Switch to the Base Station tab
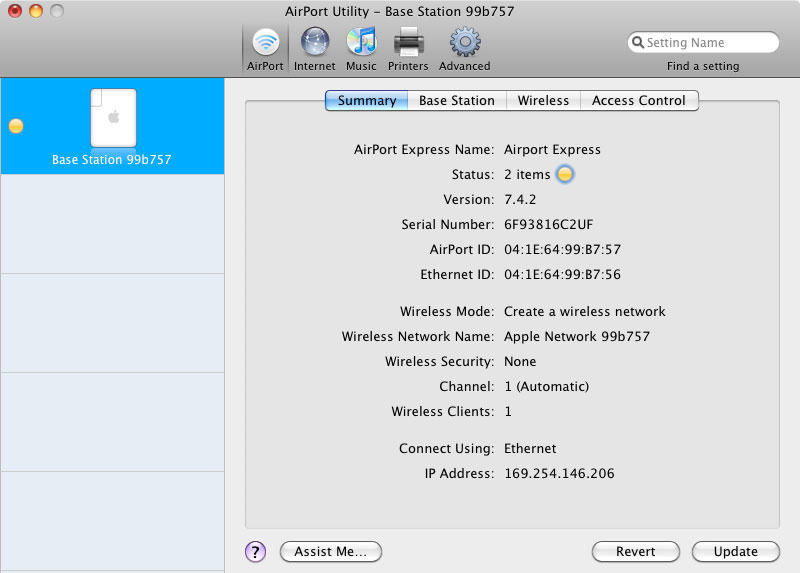The height and width of the screenshot is (573, 800). (457, 101)
